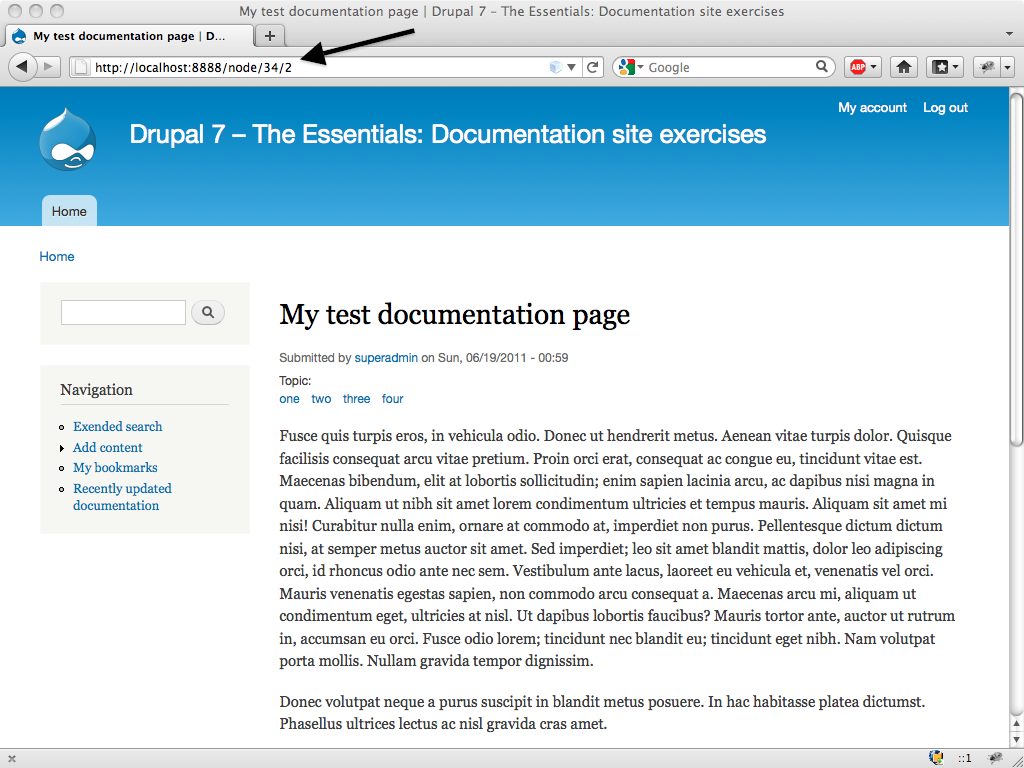
Task: Open the URL bar history dropdown arrow
Action: coord(572,67)
